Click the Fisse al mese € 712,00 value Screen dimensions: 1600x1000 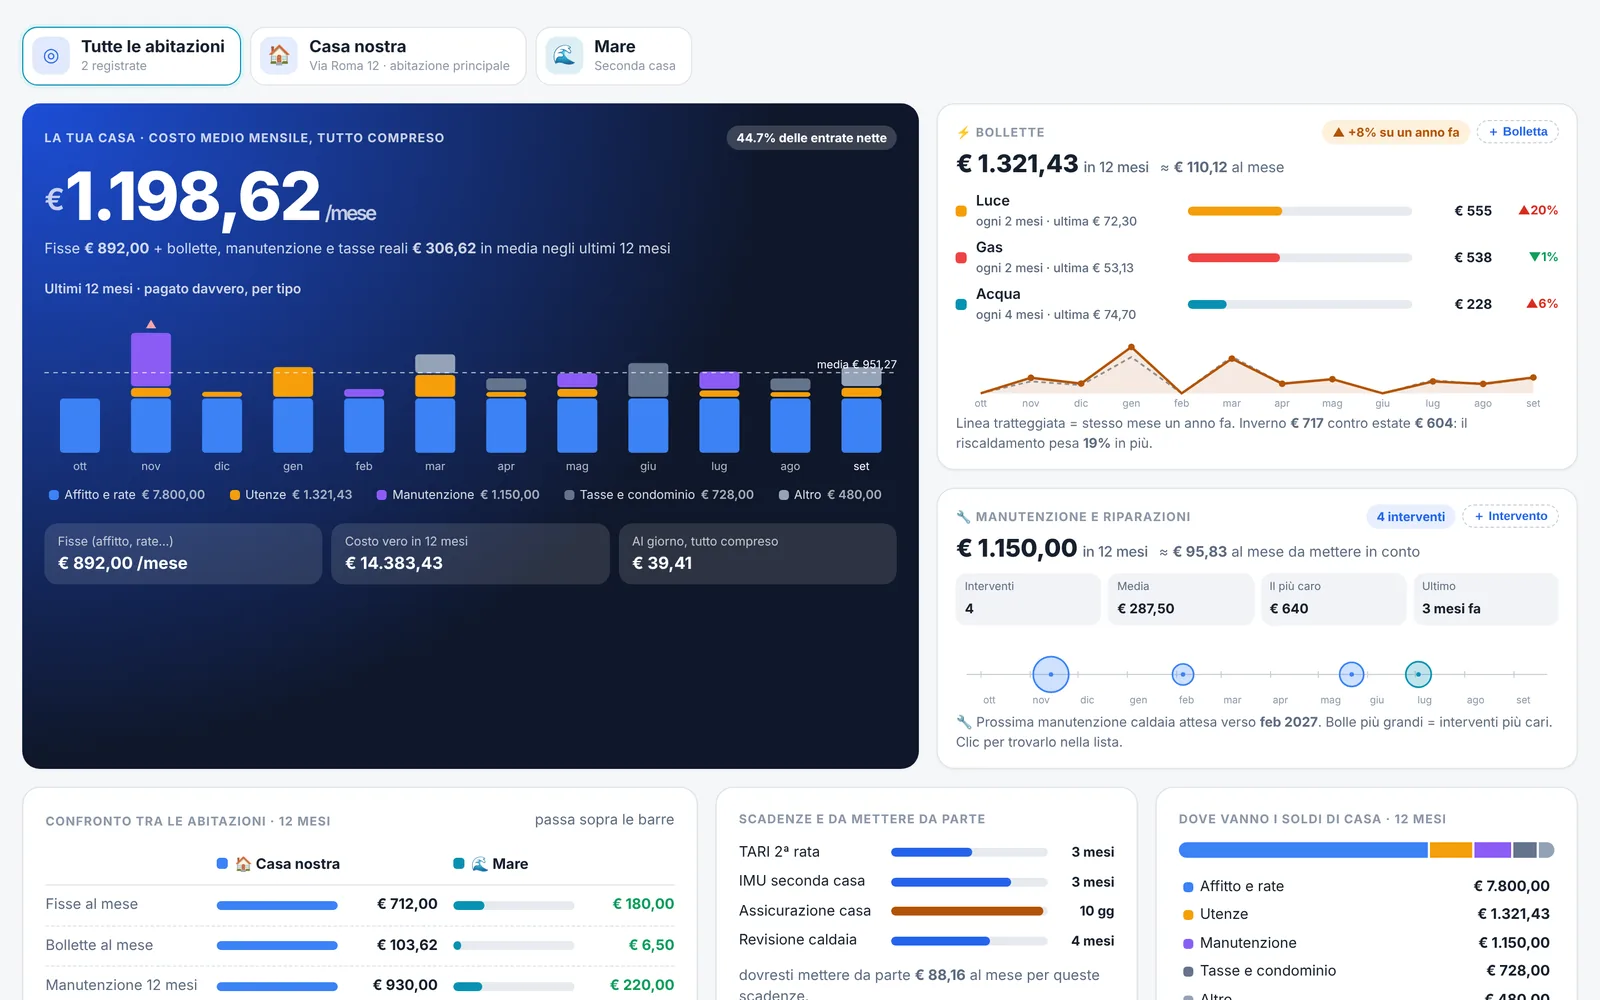coord(407,904)
